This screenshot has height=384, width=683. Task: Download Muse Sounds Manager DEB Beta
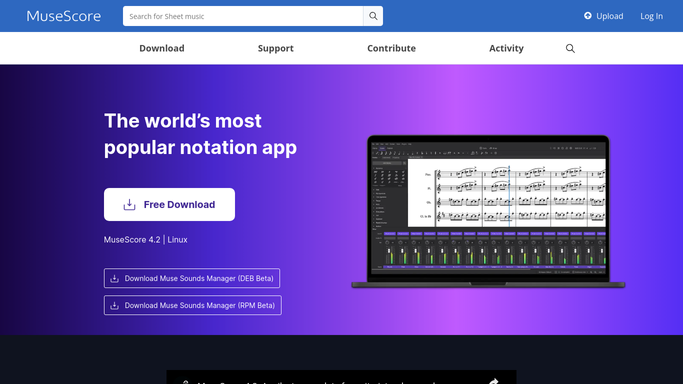pyautogui.click(x=192, y=278)
